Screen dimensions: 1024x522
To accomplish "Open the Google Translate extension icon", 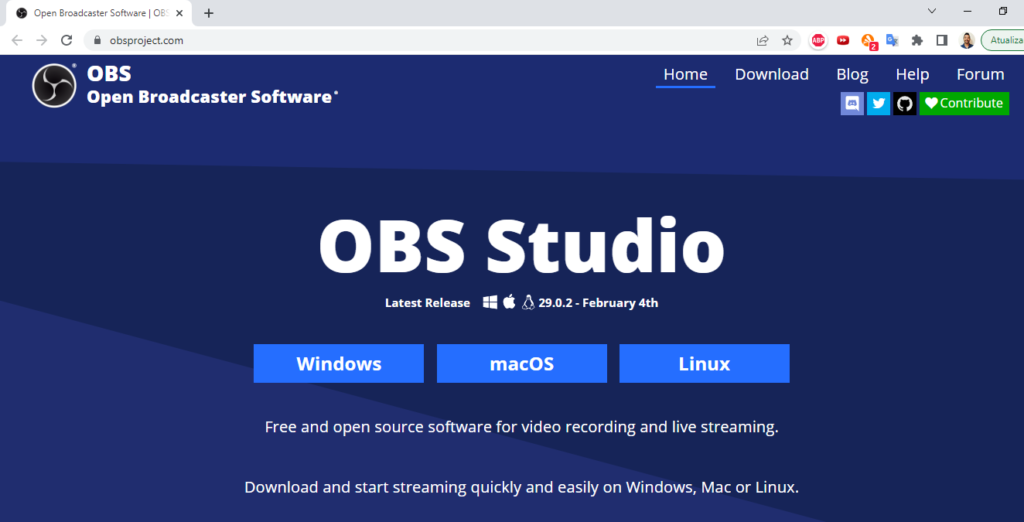I will click(892, 41).
